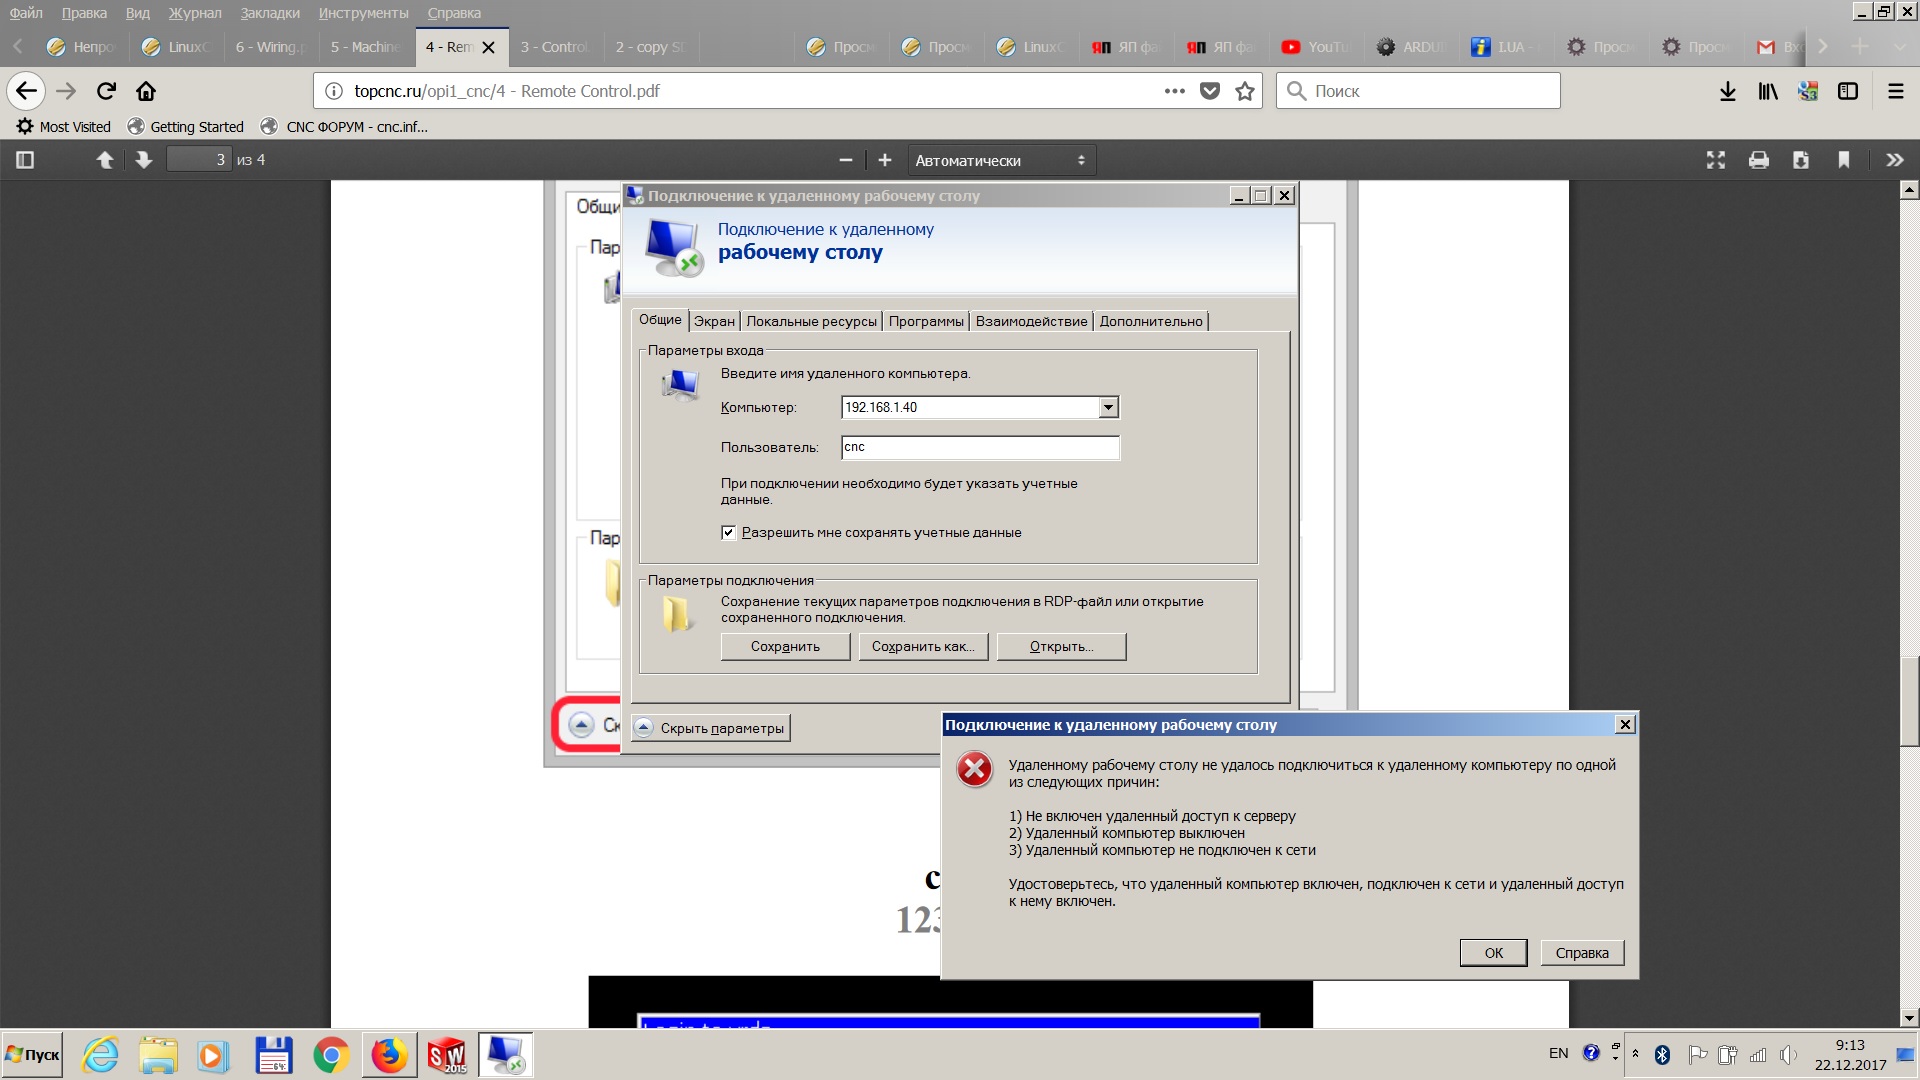Click the PDF print icon

[1758, 160]
